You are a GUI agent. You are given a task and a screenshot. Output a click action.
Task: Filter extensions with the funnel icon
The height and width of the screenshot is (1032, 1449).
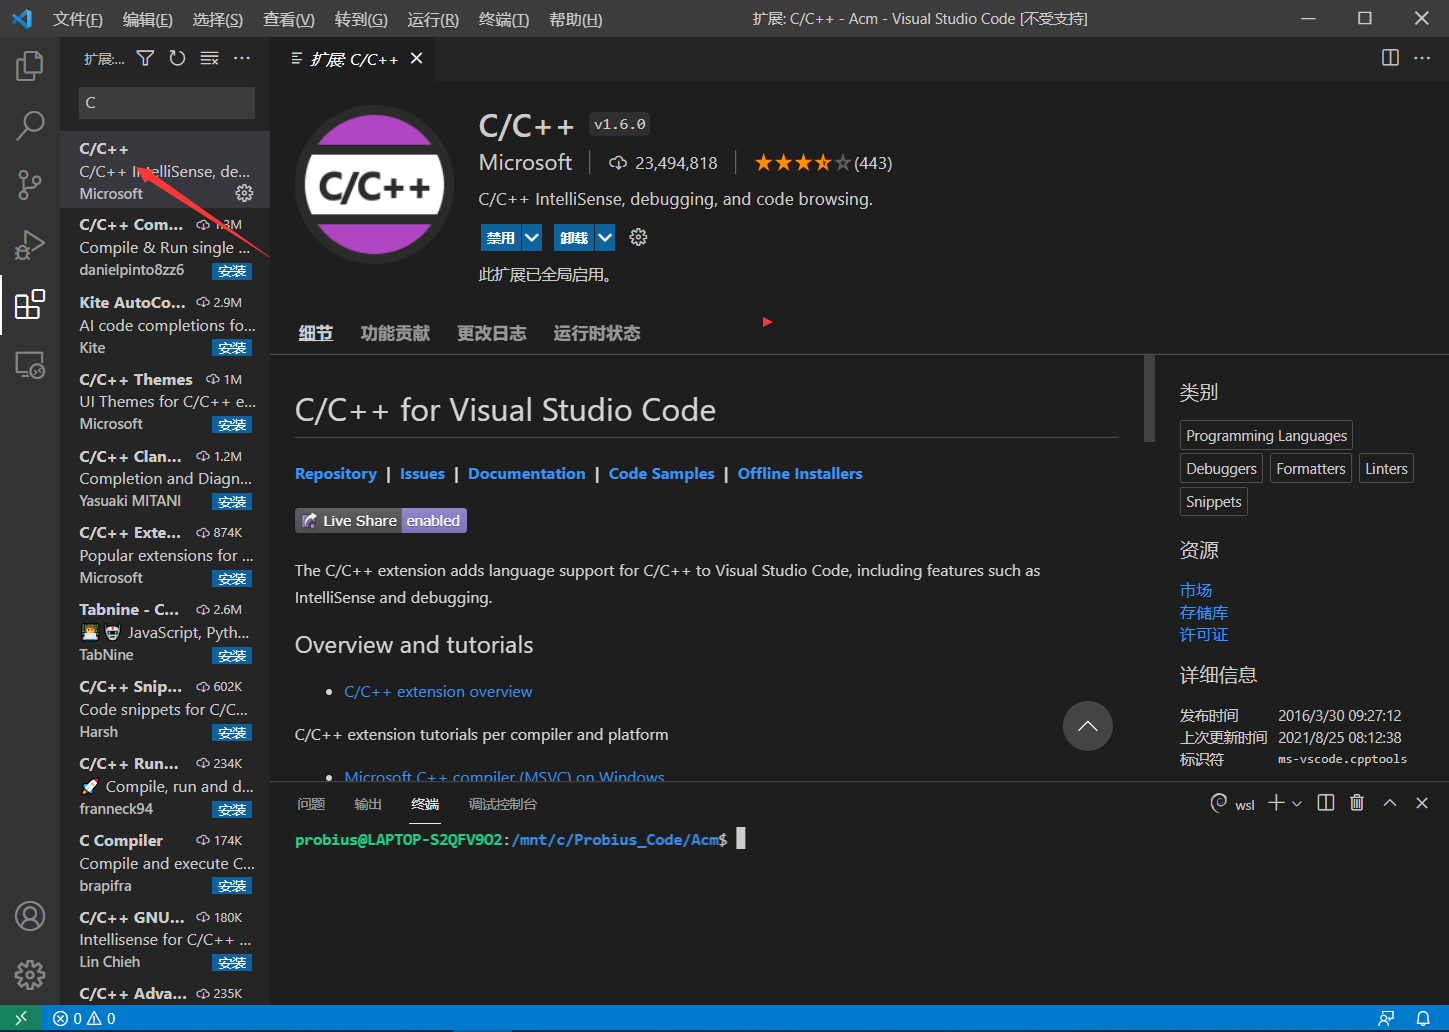coord(145,59)
